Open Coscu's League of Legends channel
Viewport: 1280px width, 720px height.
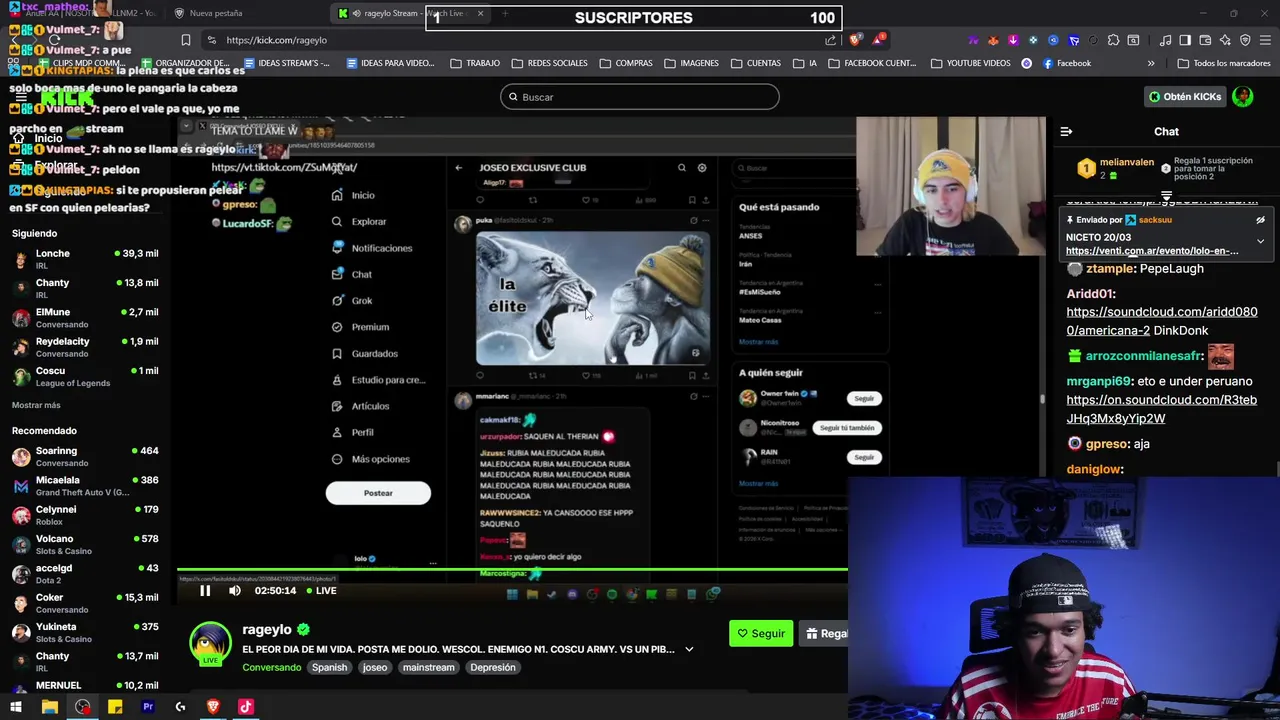[85, 376]
